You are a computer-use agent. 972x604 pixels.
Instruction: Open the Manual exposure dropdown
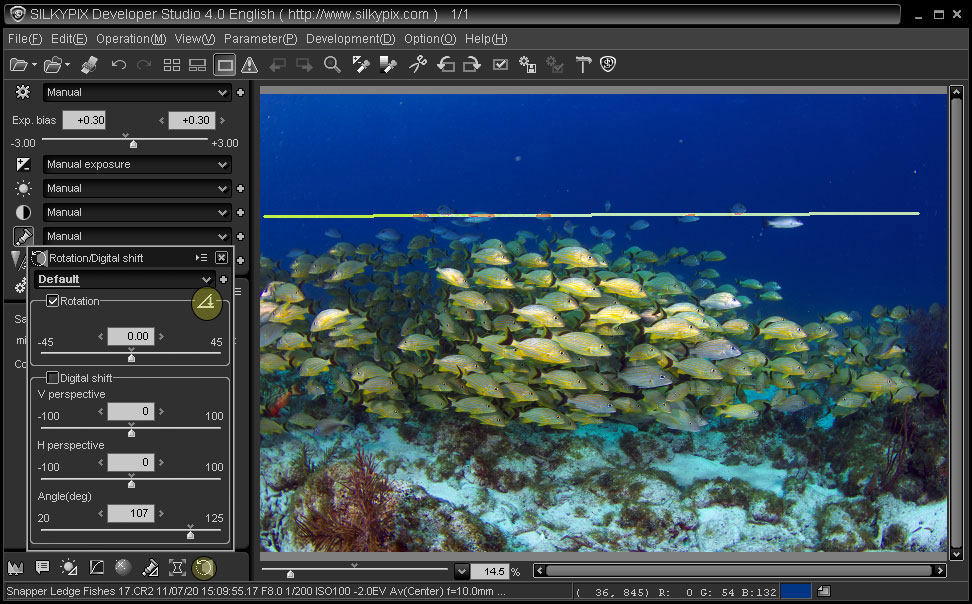point(136,164)
